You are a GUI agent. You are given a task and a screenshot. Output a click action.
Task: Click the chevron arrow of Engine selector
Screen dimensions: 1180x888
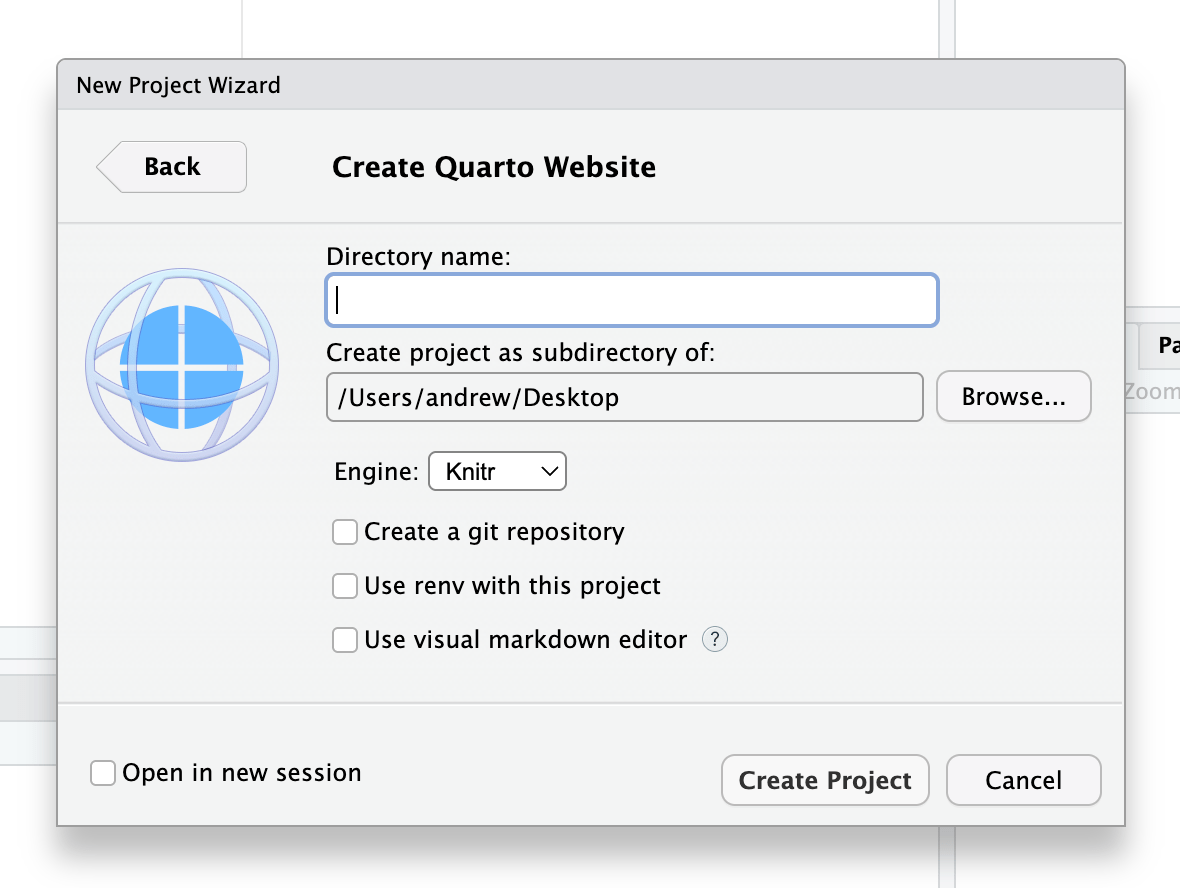click(549, 472)
